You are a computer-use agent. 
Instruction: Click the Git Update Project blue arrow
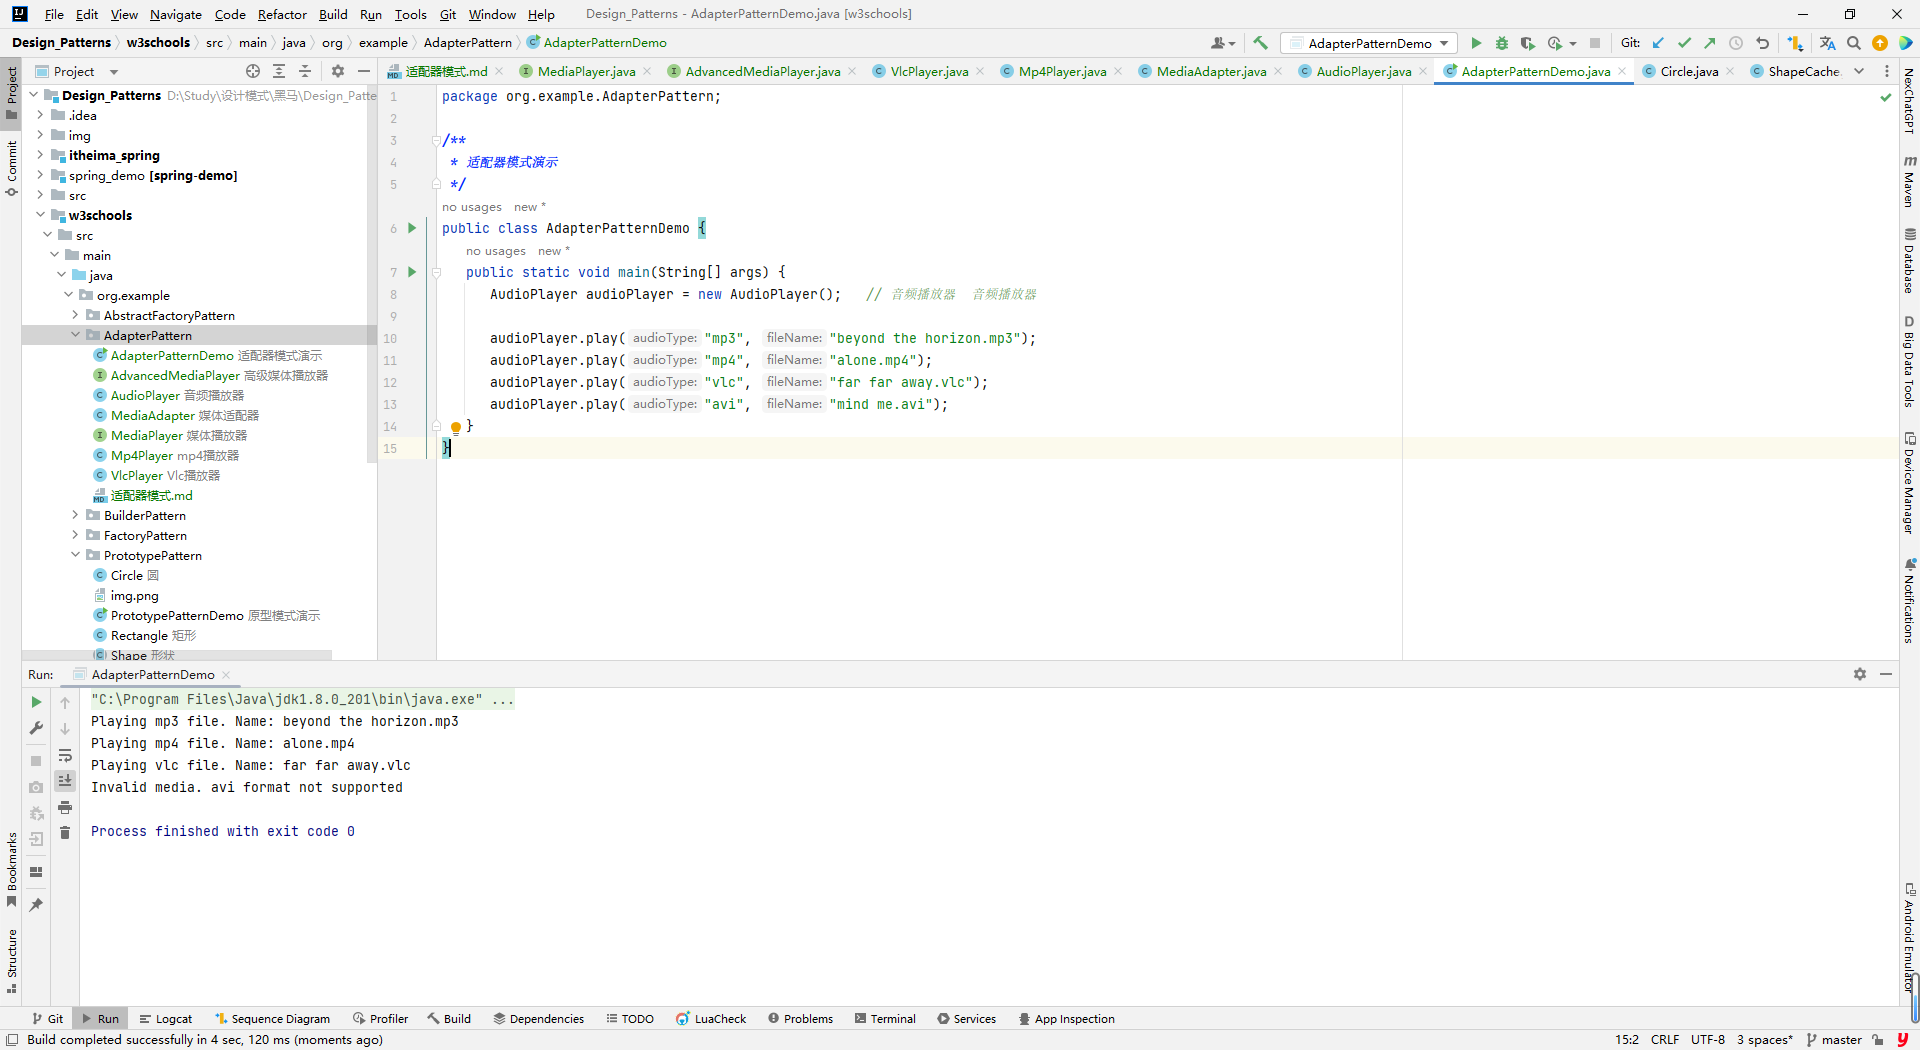tap(1658, 43)
